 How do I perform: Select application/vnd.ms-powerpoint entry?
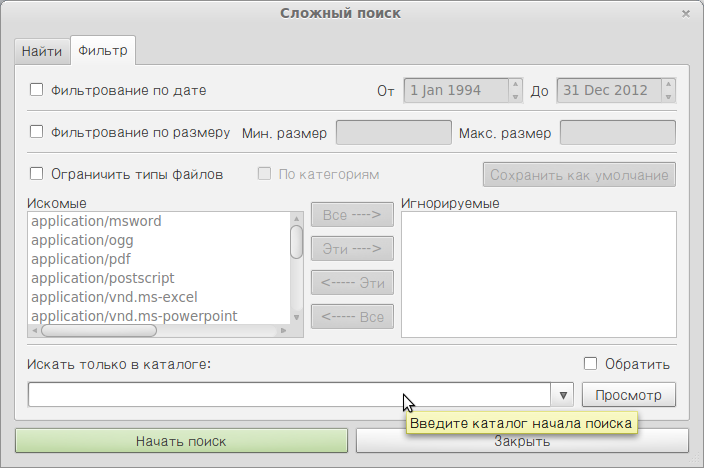pos(159,316)
